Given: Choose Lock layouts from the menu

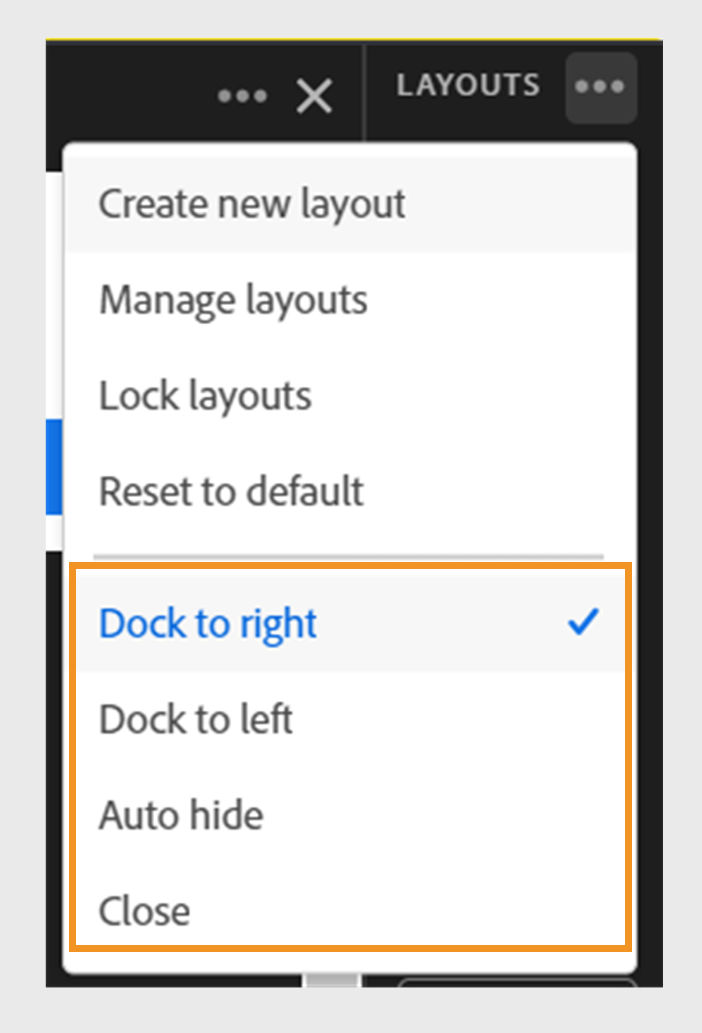Looking at the screenshot, I should (204, 395).
